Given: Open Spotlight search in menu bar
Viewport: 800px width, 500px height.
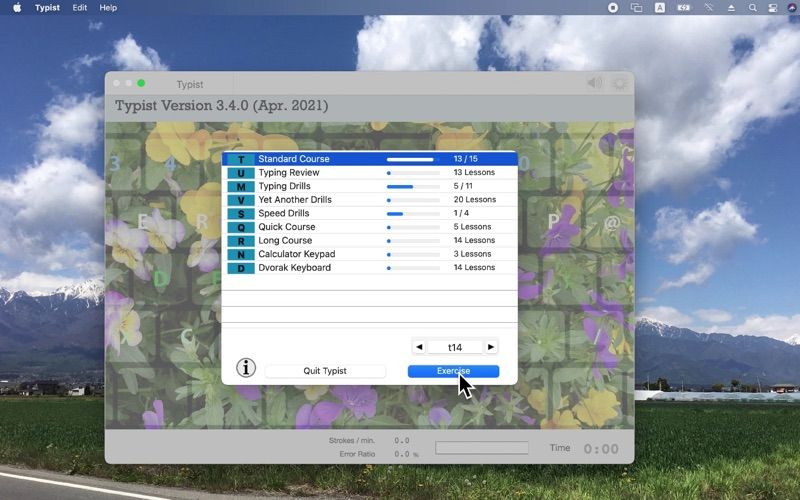Looking at the screenshot, I should pos(753,8).
